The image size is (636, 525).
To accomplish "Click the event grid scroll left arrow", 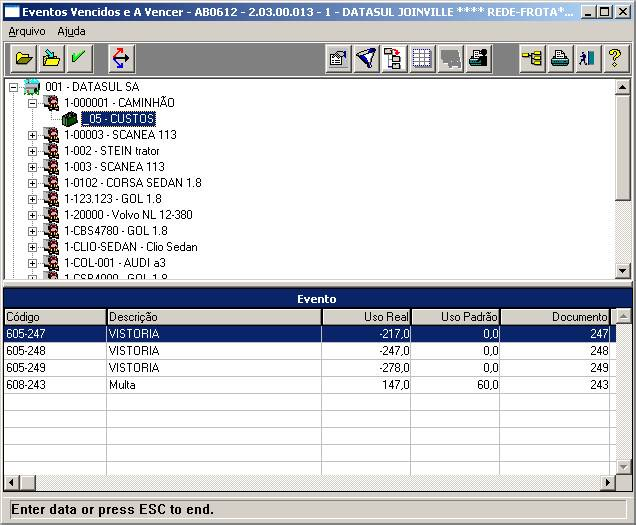I will tap(11, 482).
